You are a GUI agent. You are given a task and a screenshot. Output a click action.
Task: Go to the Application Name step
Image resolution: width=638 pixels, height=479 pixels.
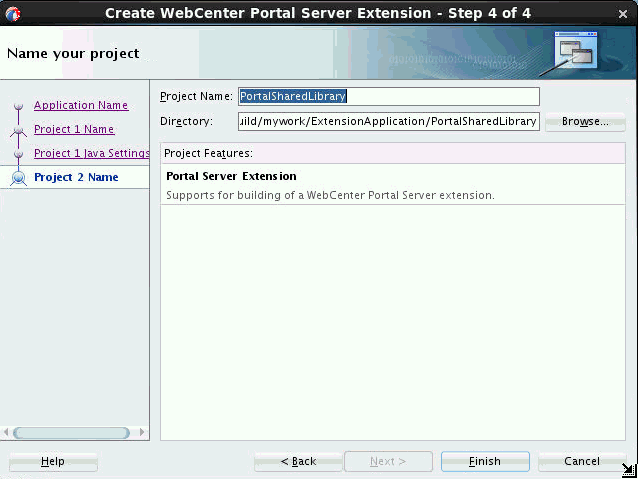click(x=81, y=105)
